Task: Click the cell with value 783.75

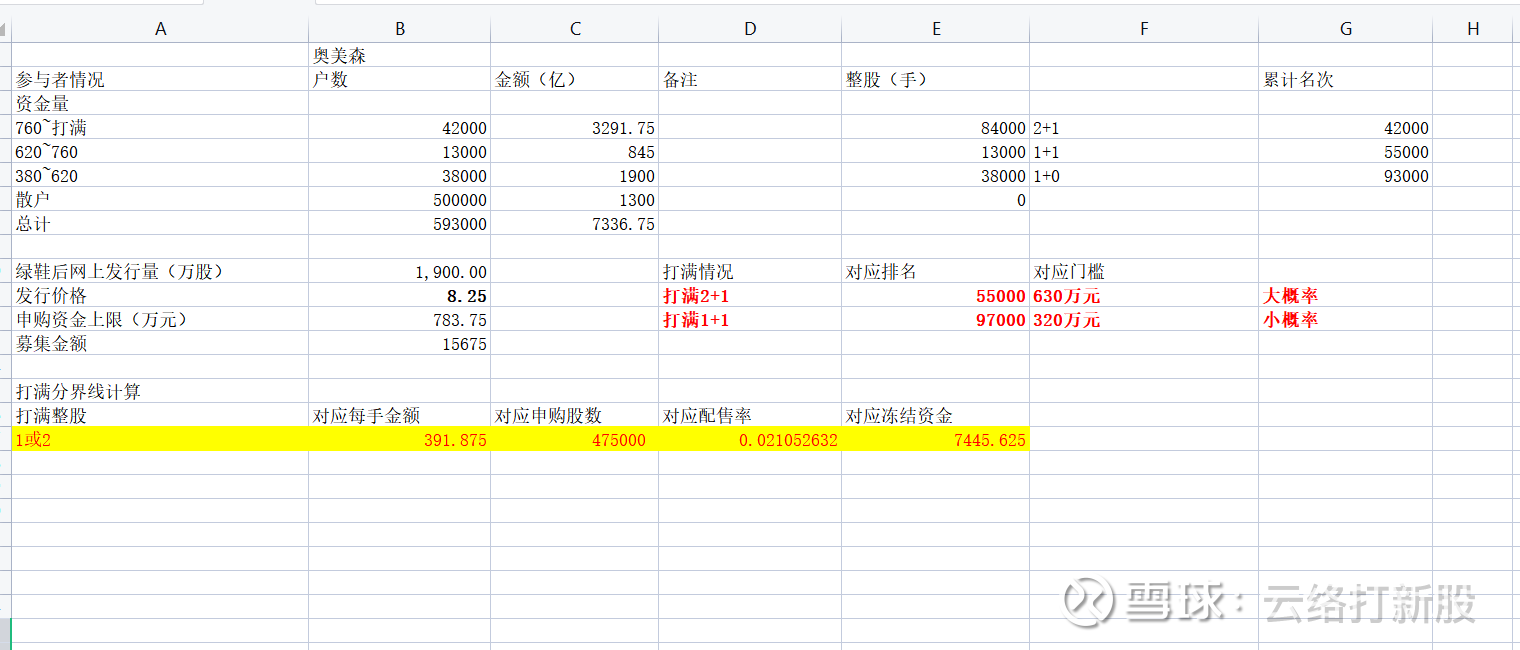Action: [x=400, y=319]
